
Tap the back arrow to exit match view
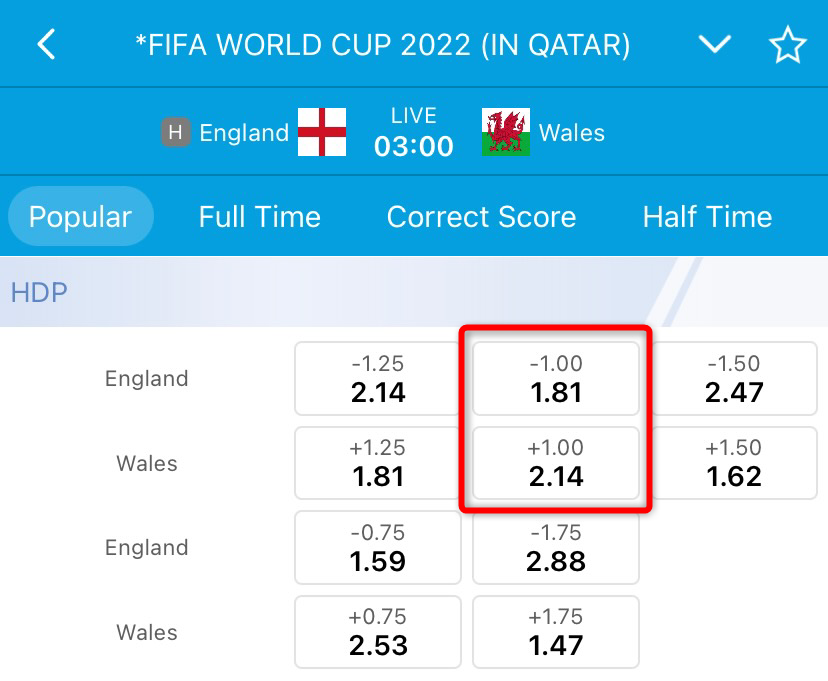45,44
